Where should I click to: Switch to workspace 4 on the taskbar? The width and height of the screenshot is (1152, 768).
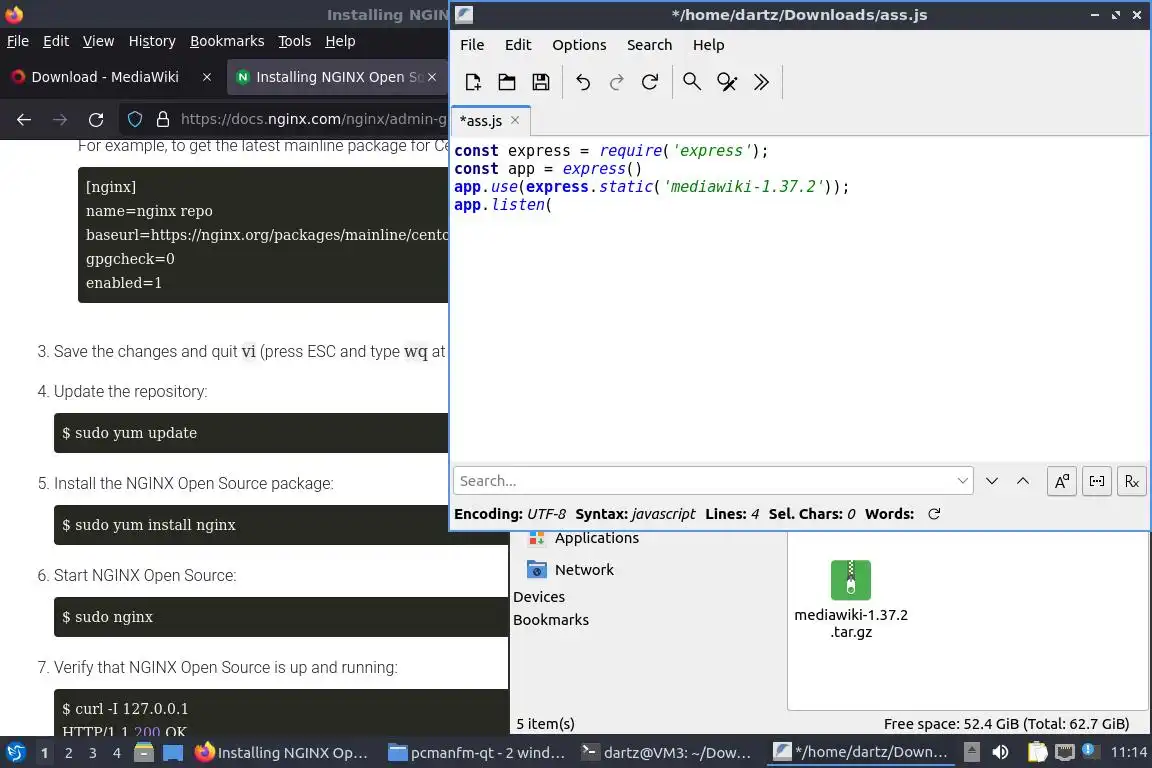pyautogui.click(x=117, y=753)
